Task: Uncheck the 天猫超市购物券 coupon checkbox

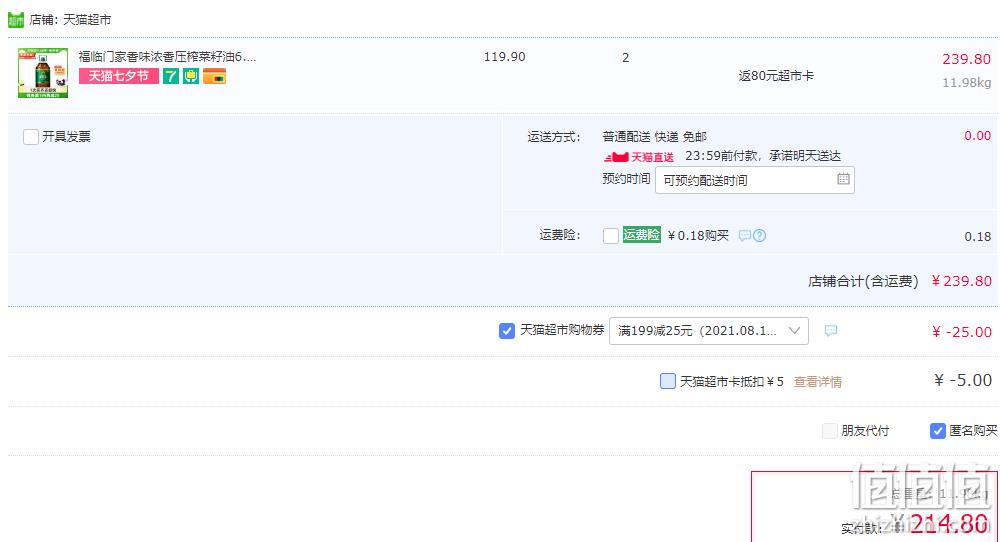Action: click(x=506, y=331)
